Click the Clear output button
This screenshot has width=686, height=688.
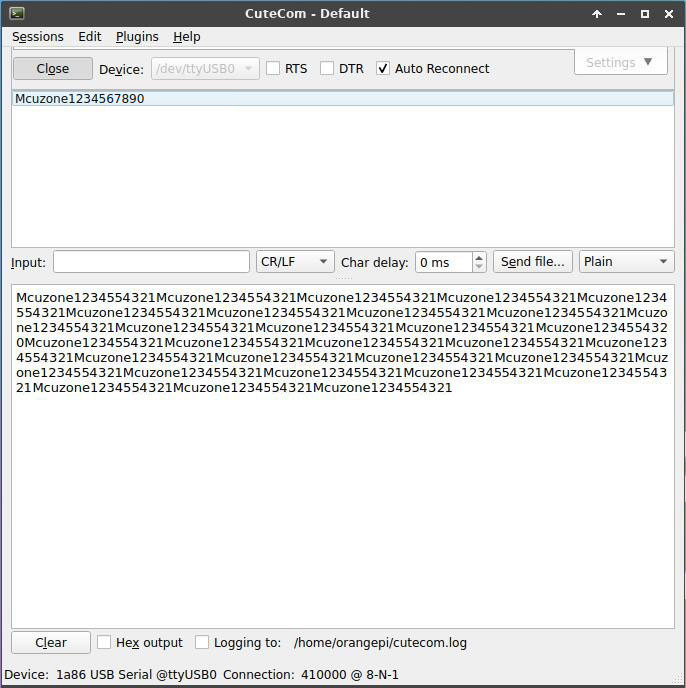pyautogui.click(x=51, y=643)
